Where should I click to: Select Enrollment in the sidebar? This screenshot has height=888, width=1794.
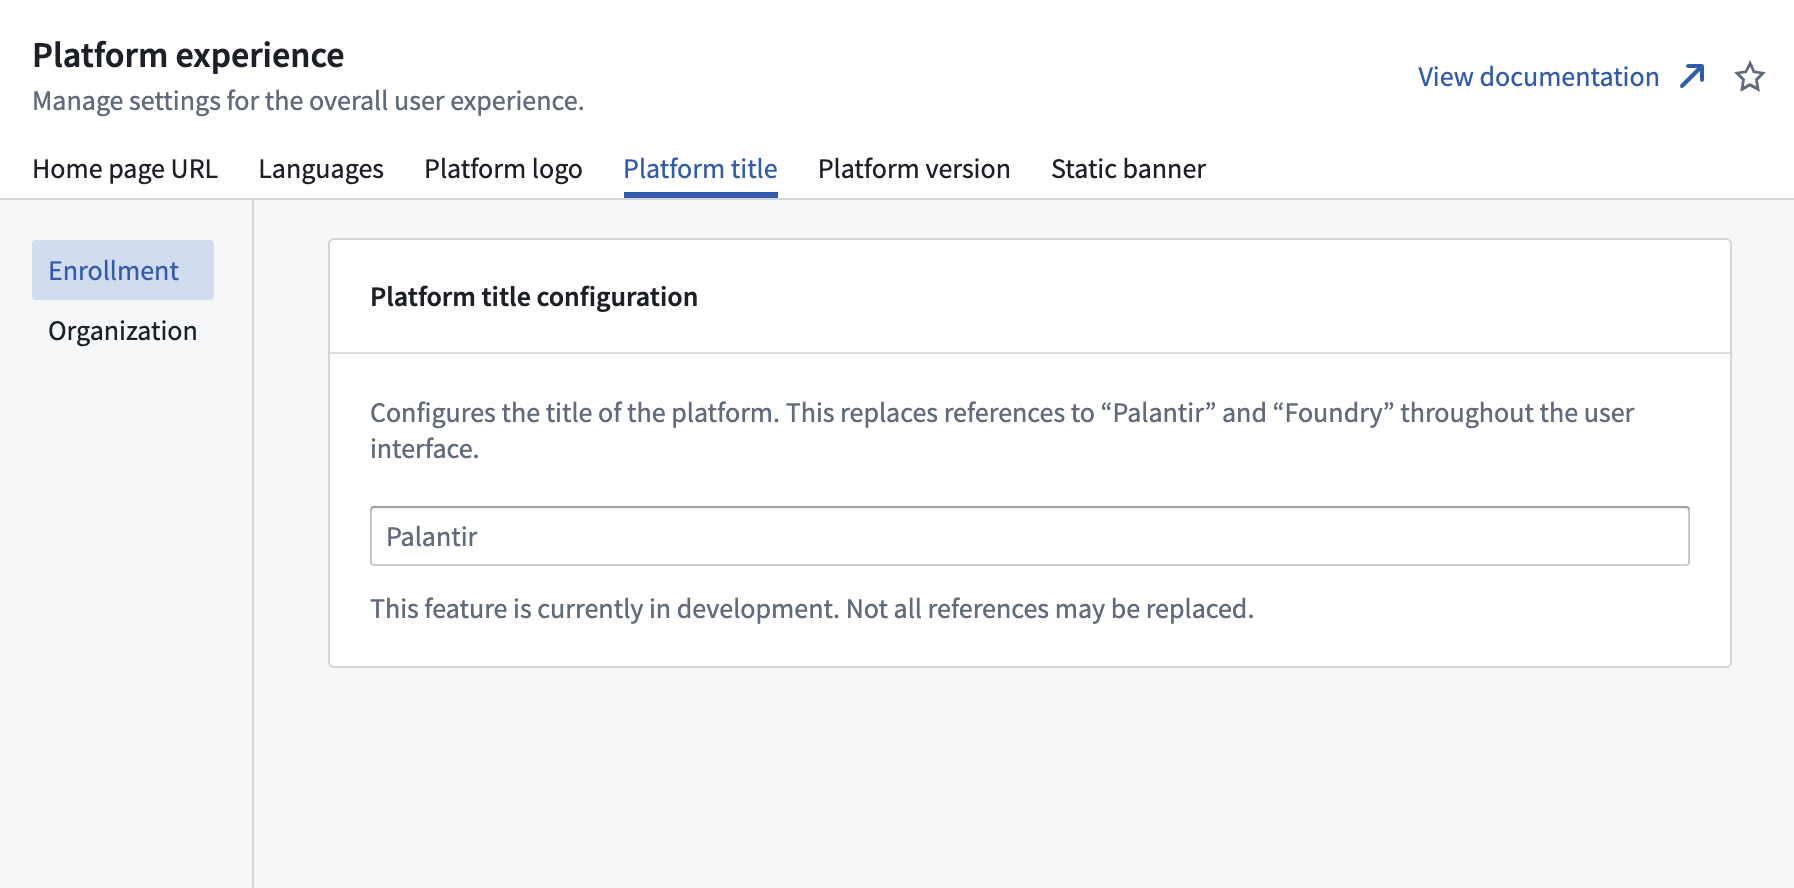[x=123, y=270]
